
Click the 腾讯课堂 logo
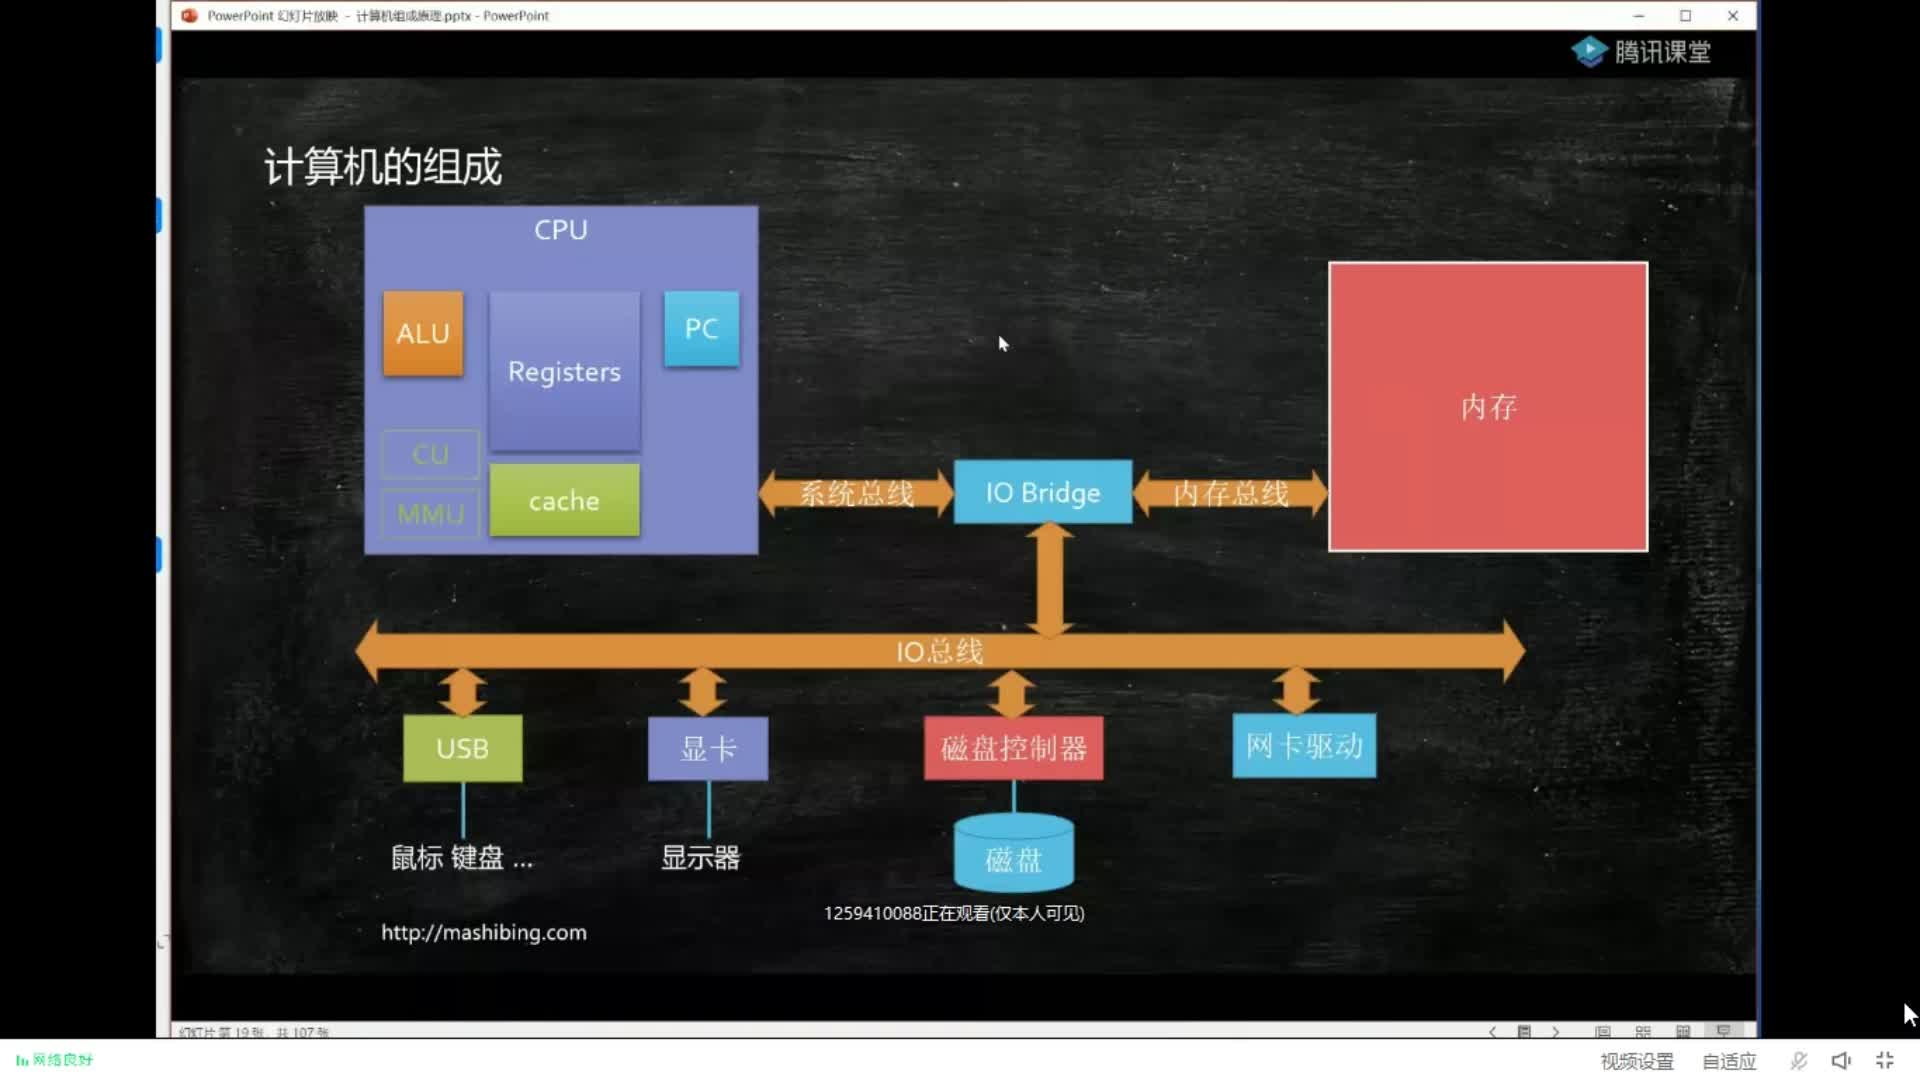click(x=1641, y=51)
